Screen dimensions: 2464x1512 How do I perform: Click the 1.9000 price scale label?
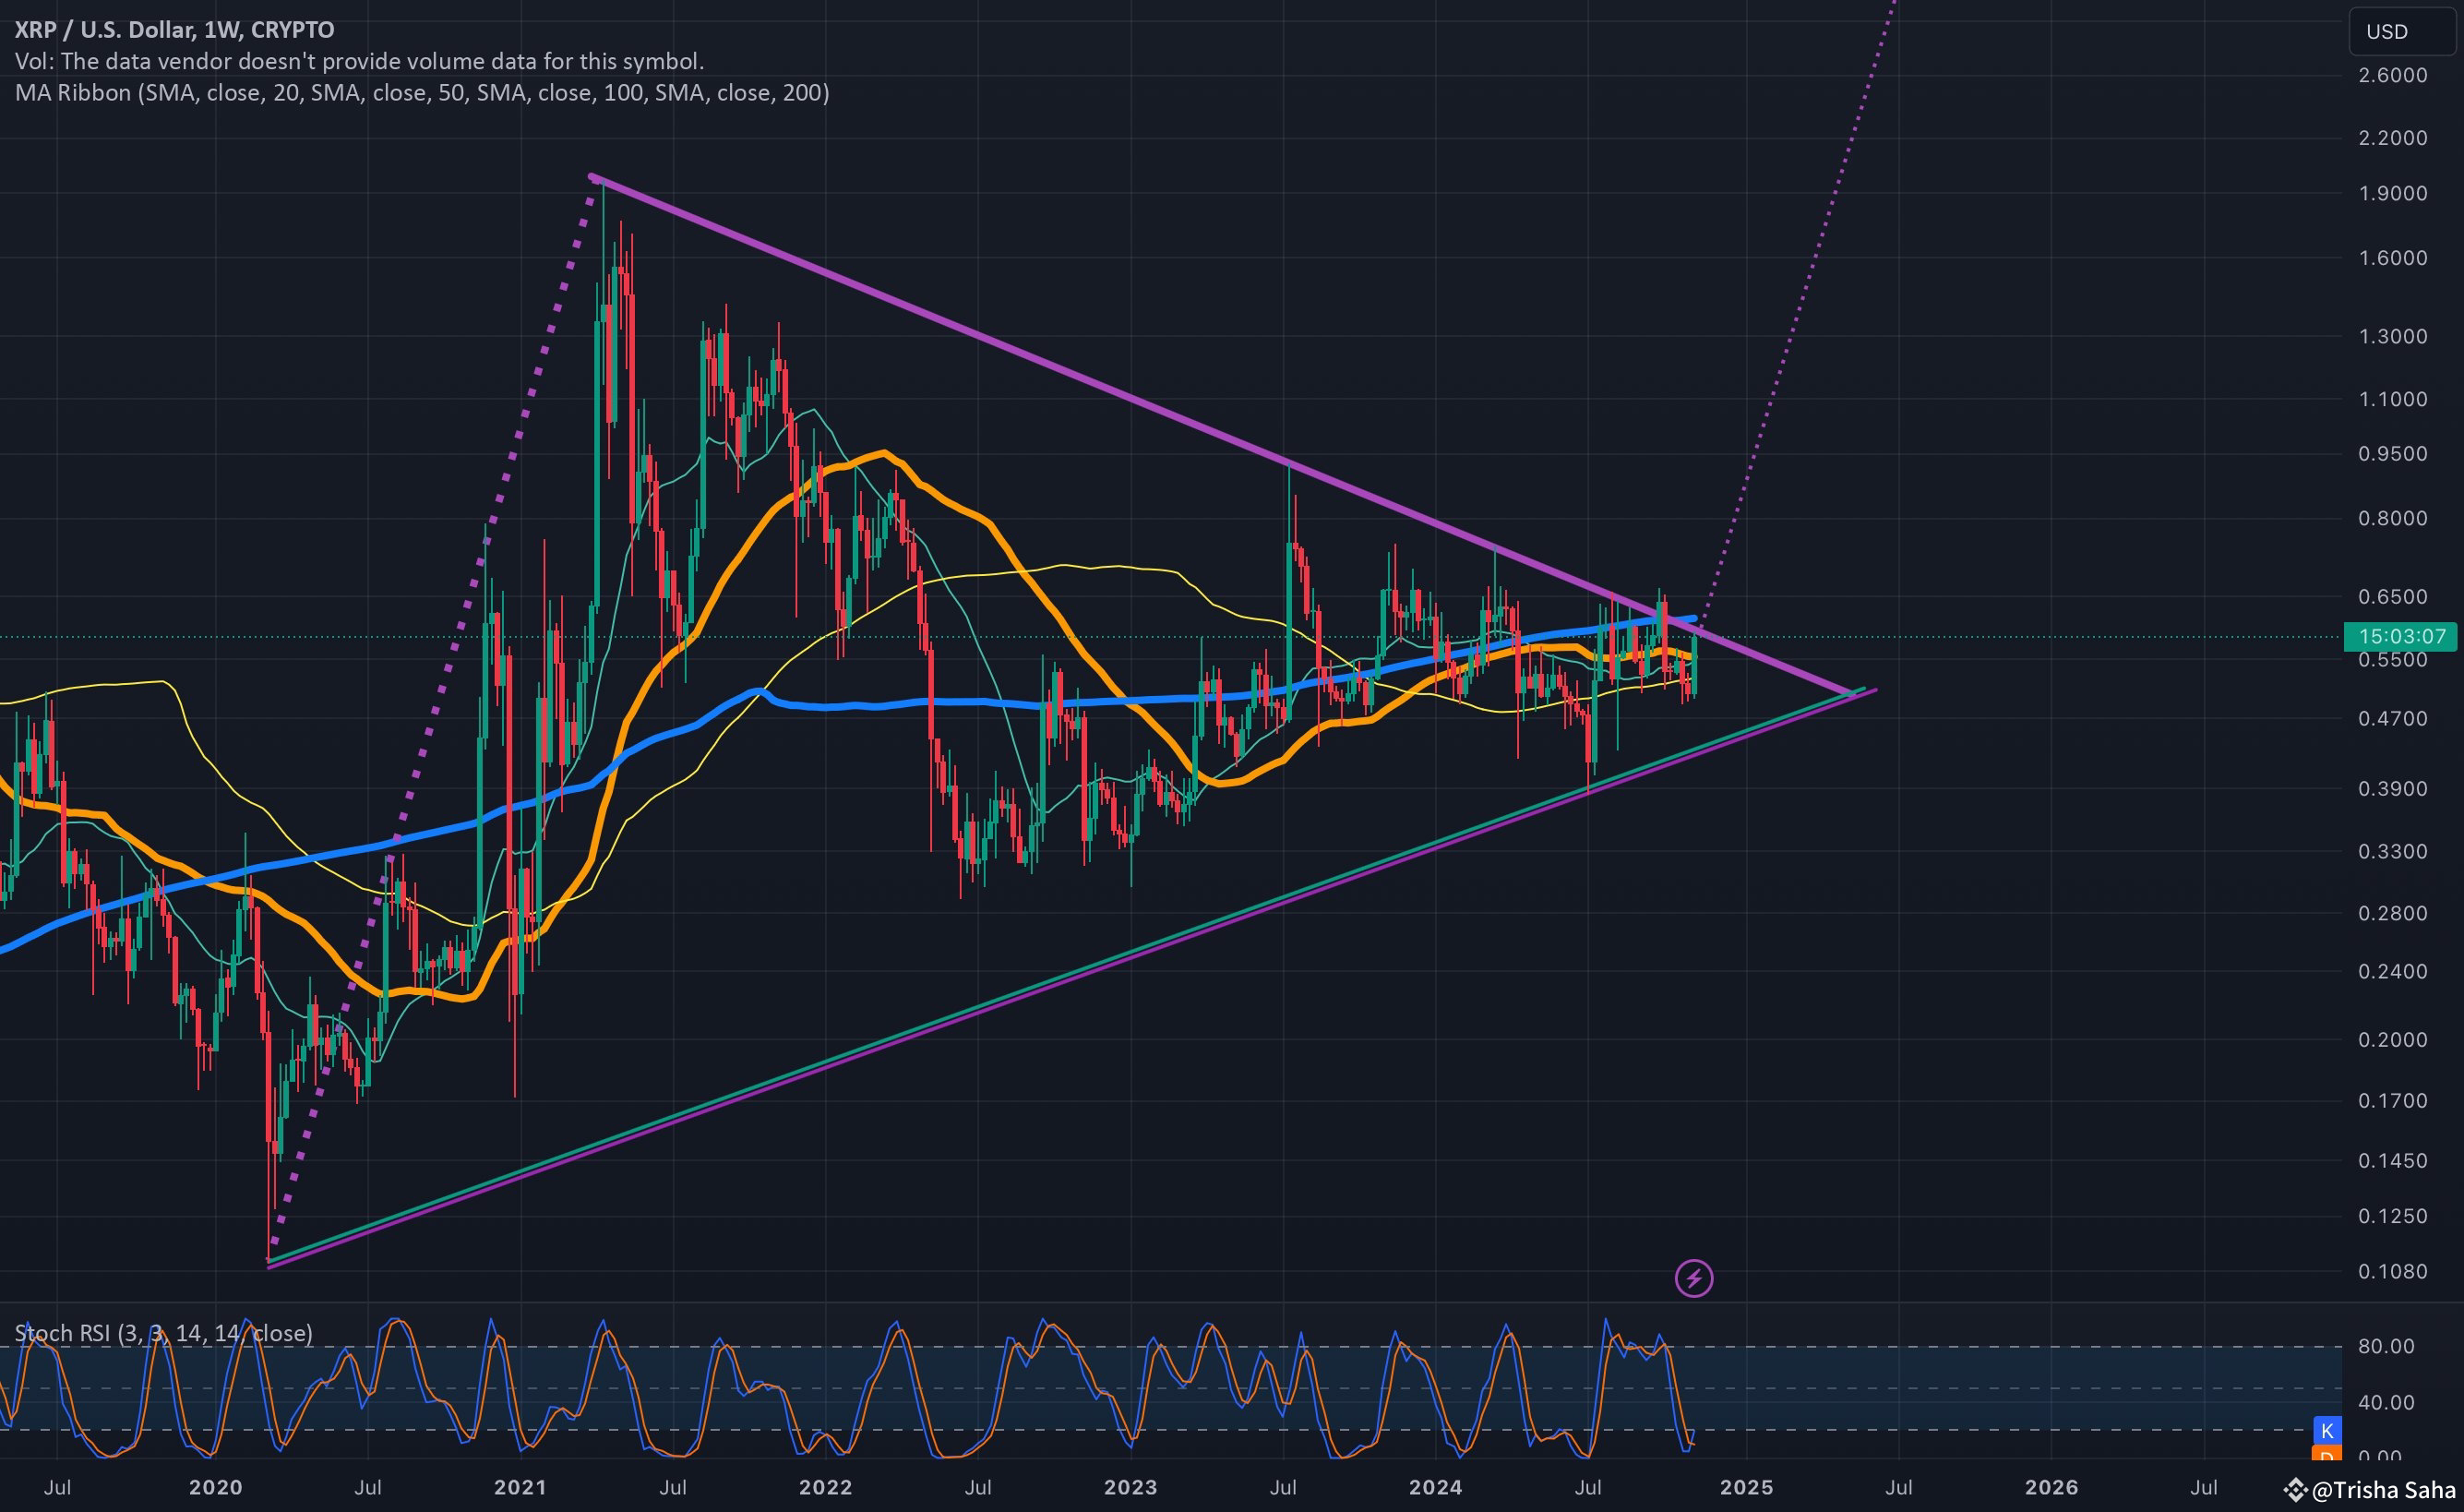[2392, 193]
